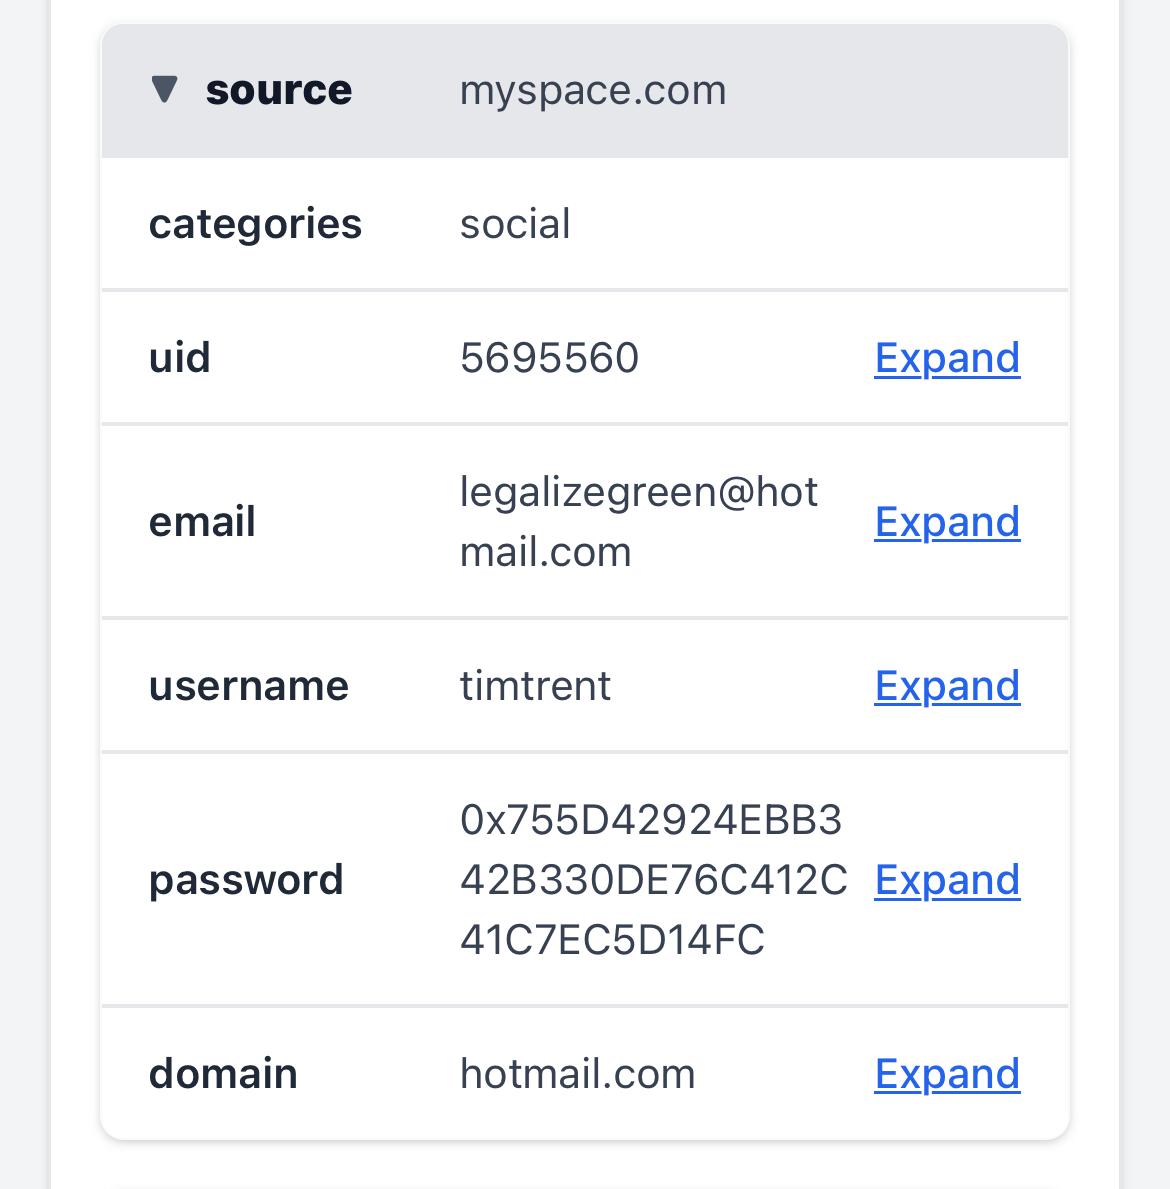Image resolution: width=1170 pixels, height=1189 pixels.
Task: Click the uid row label
Action: point(180,358)
